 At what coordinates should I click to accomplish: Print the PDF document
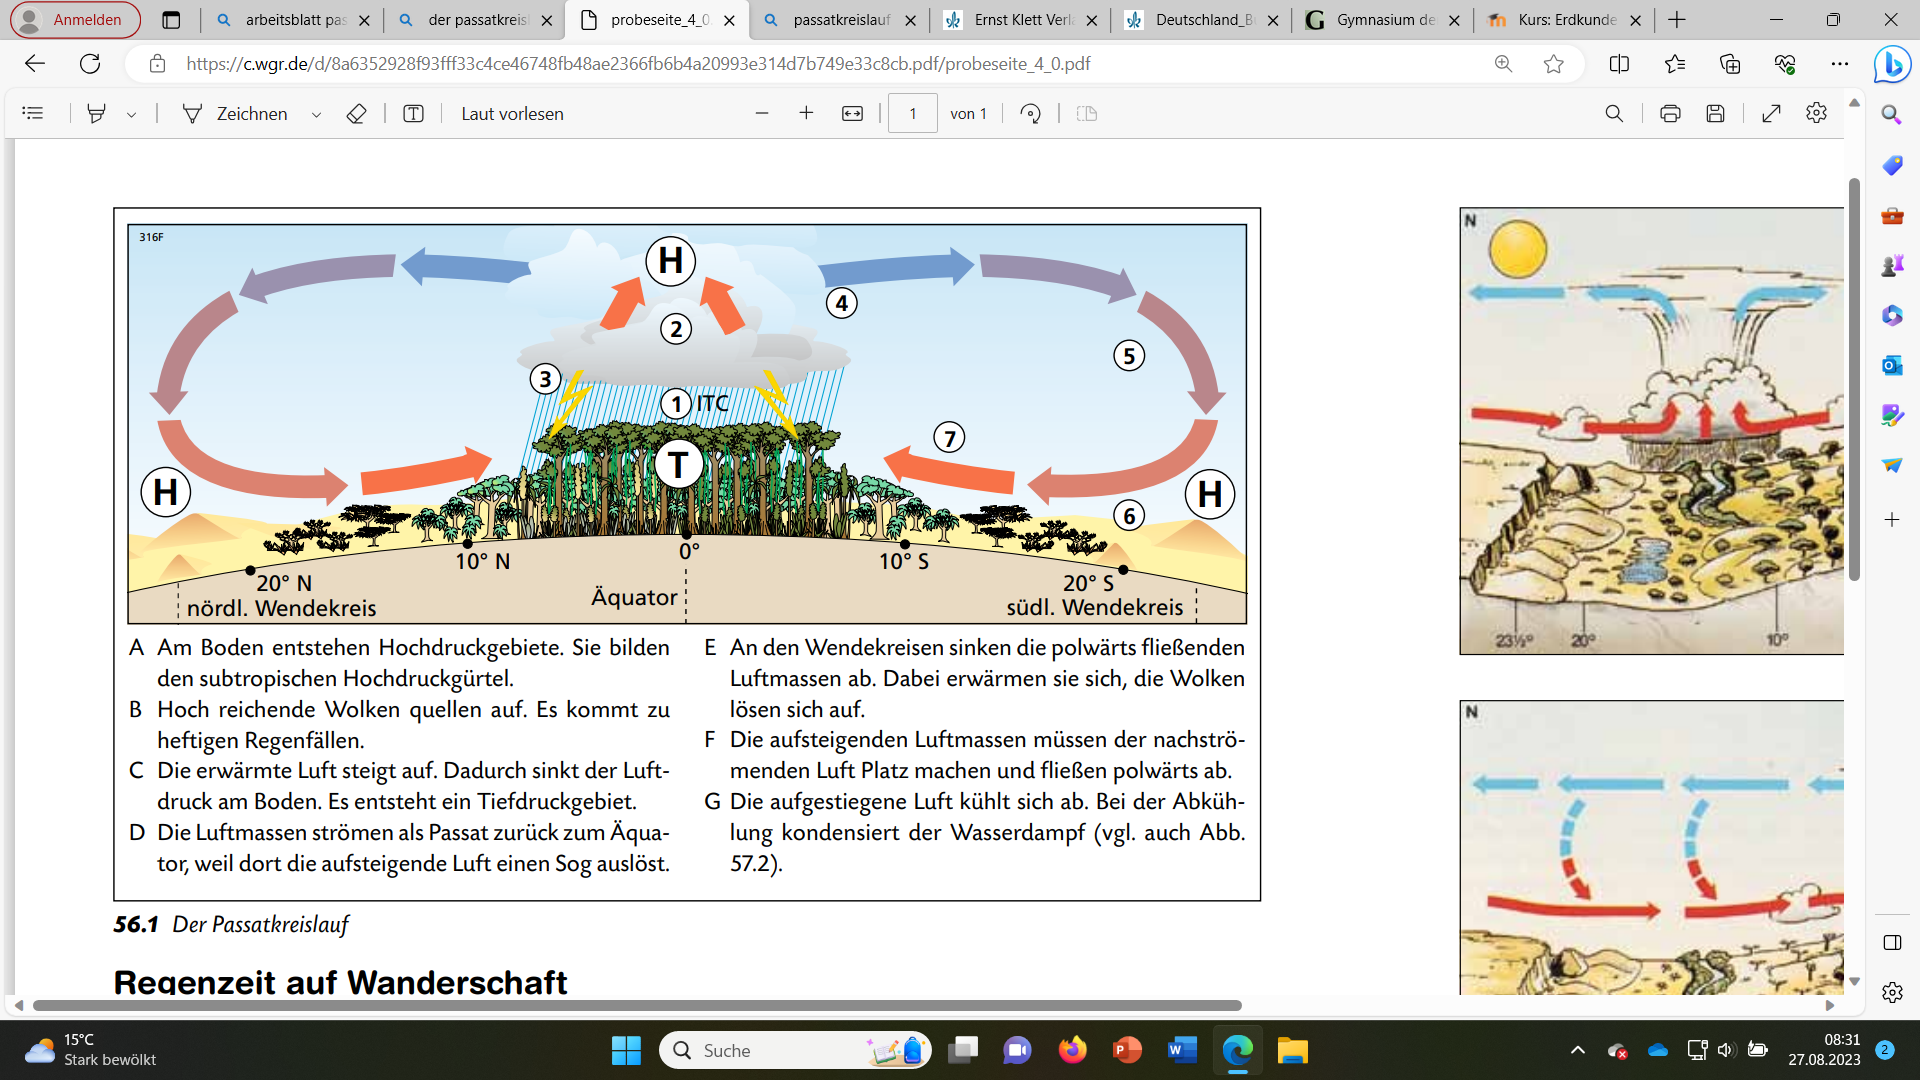1670,114
